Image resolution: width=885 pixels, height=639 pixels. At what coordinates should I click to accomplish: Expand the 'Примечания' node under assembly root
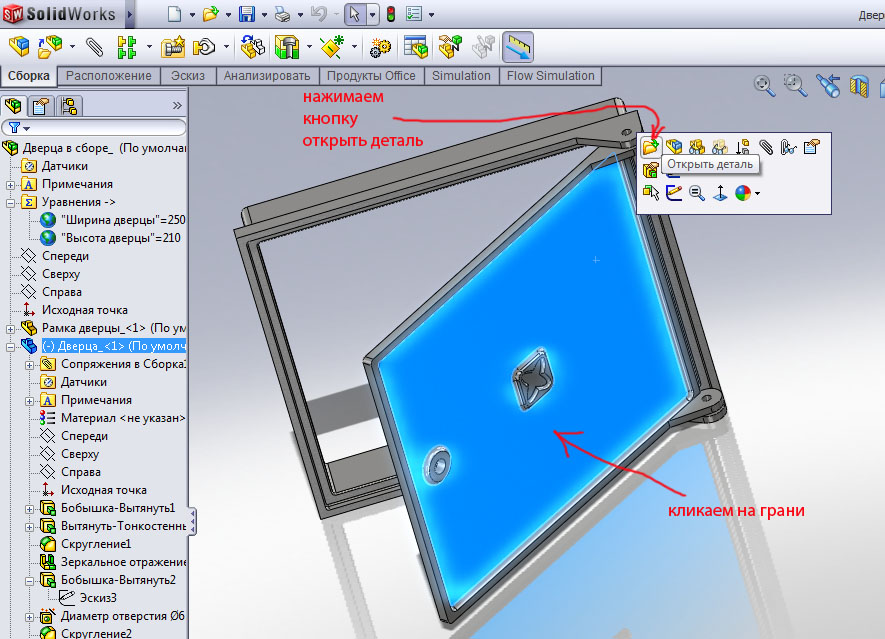pos(11,184)
